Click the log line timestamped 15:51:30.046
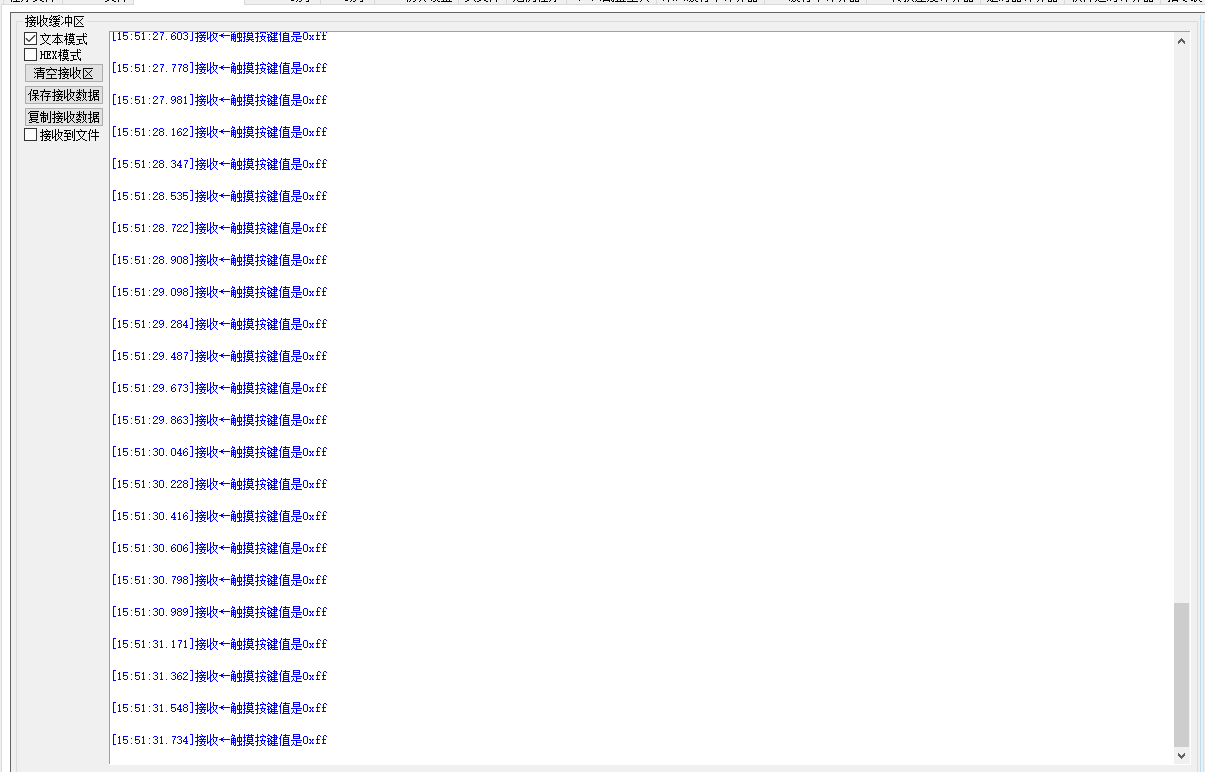Viewport: 1205px width, 772px height. click(219, 452)
